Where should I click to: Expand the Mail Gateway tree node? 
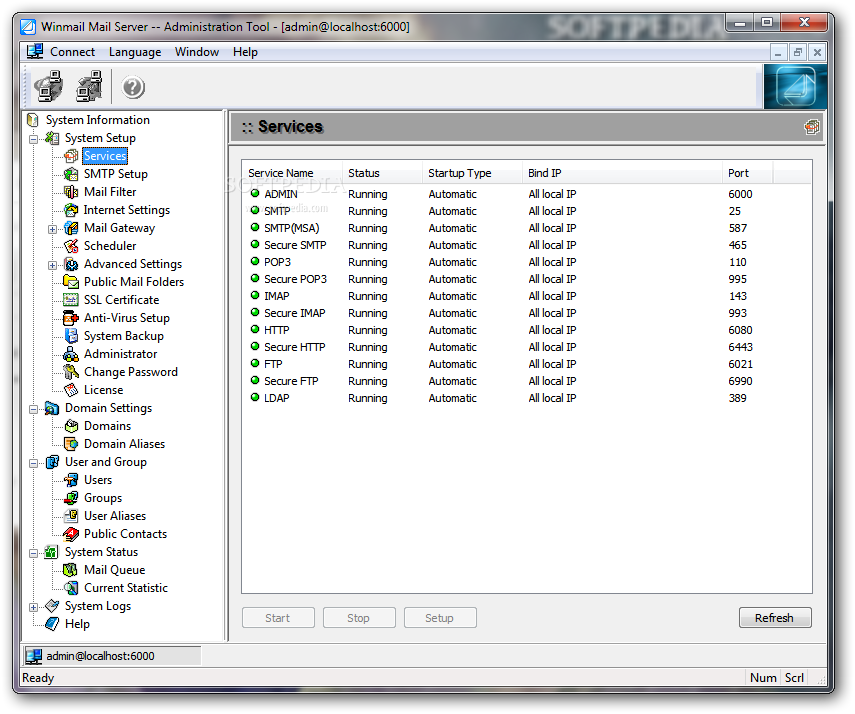[52, 229]
